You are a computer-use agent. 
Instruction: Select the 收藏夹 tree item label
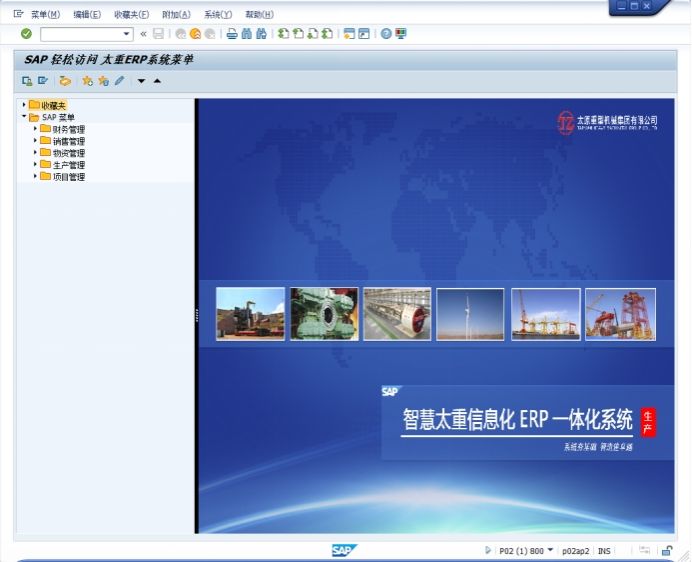tap(53, 106)
